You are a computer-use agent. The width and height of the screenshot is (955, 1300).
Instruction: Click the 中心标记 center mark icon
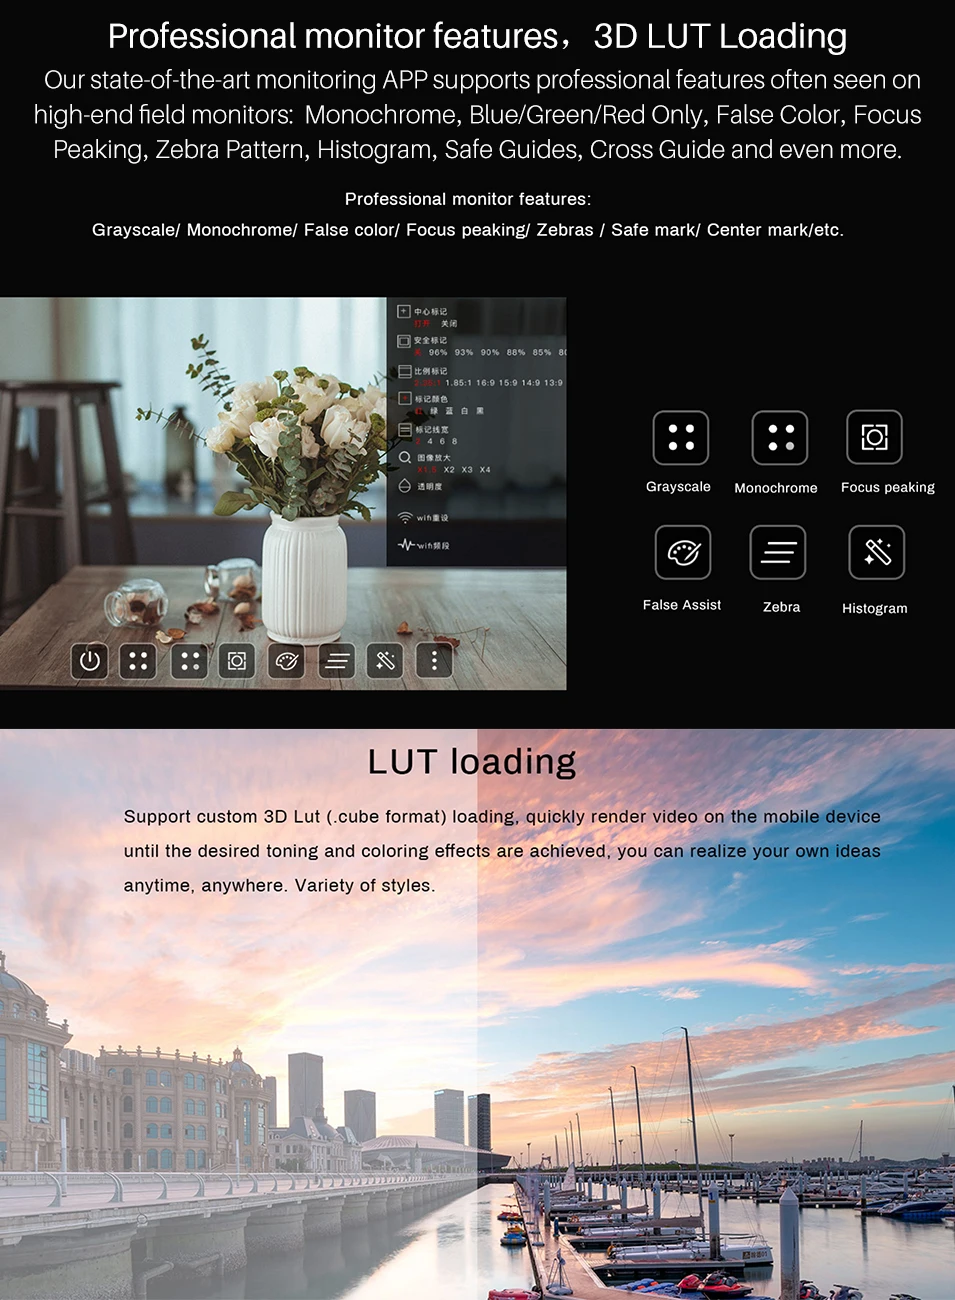point(404,311)
